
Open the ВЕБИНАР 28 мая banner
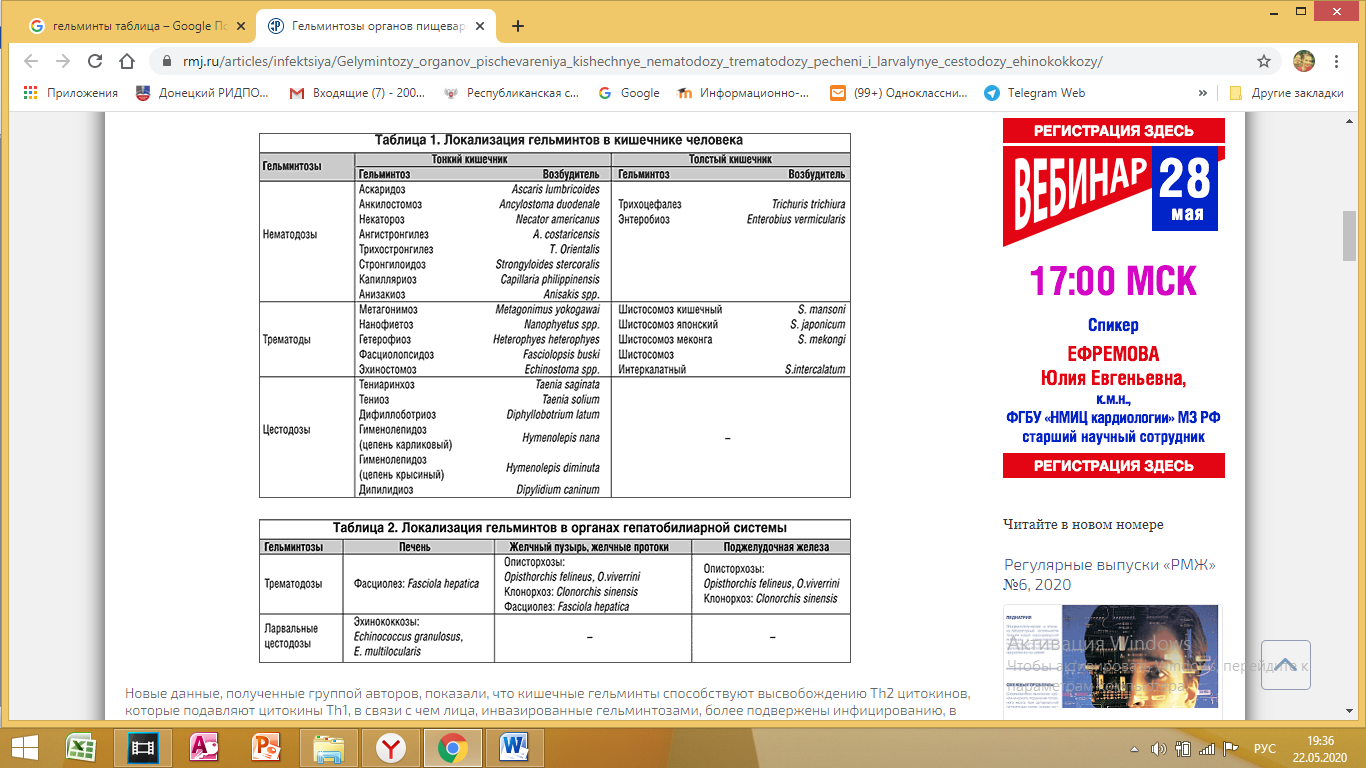pyautogui.click(x=1114, y=194)
